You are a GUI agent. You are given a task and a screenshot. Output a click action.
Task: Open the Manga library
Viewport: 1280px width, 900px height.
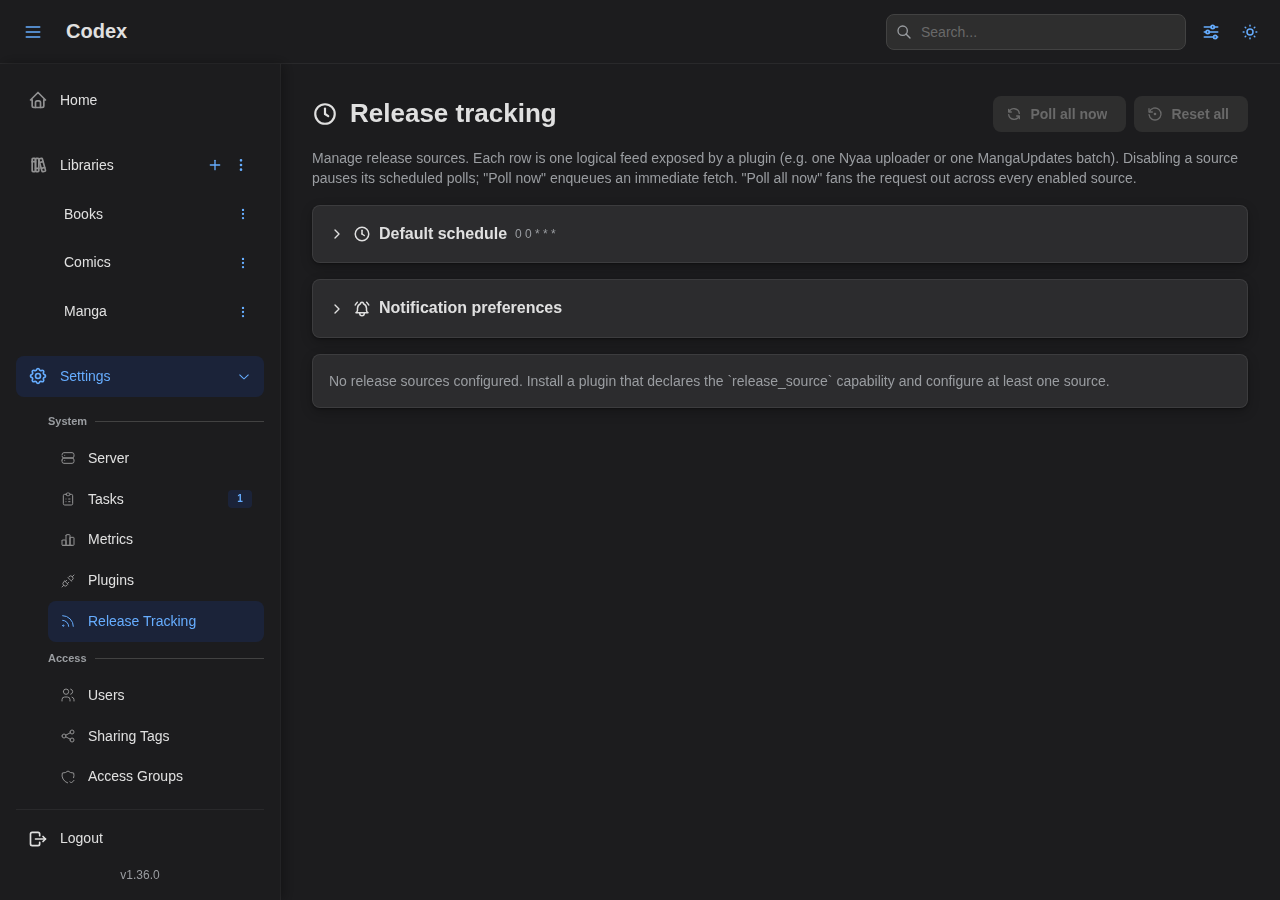tap(85, 311)
